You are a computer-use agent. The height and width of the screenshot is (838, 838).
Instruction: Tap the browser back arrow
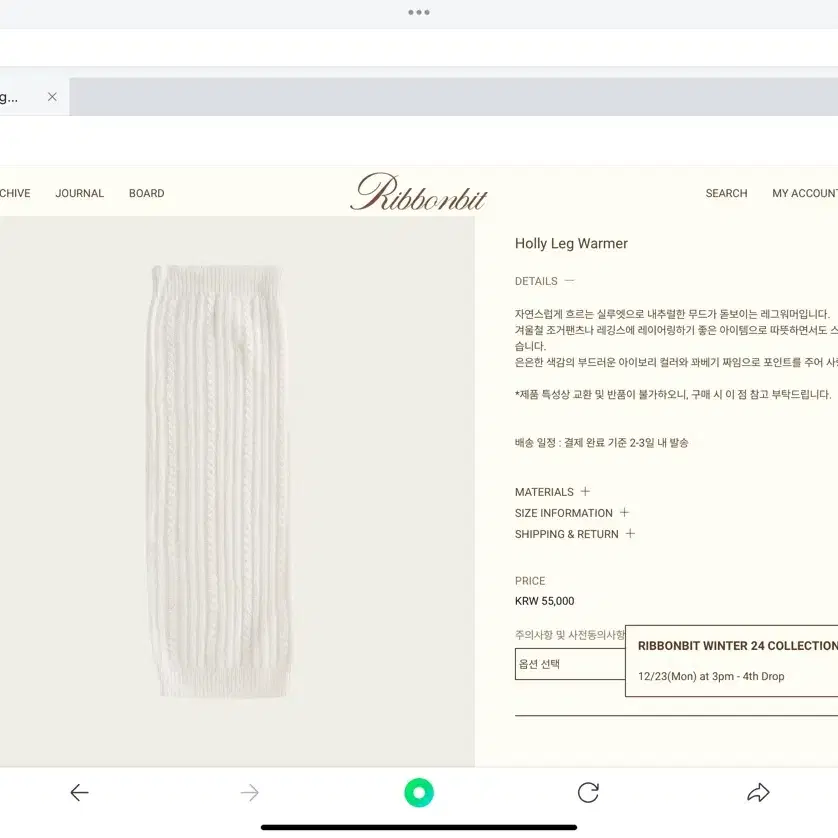click(x=79, y=793)
